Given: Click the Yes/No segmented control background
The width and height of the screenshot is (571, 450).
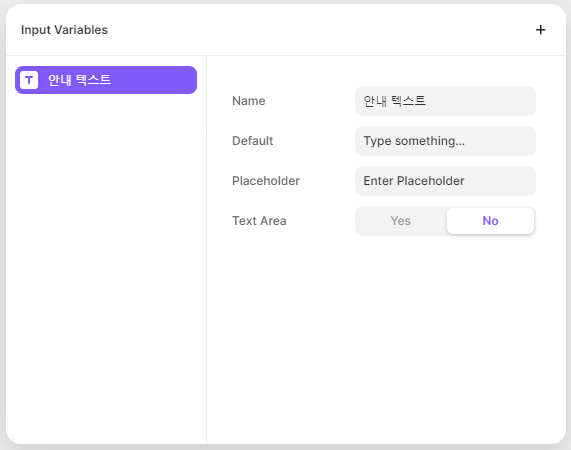Looking at the screenshot, I should (445, 221).
